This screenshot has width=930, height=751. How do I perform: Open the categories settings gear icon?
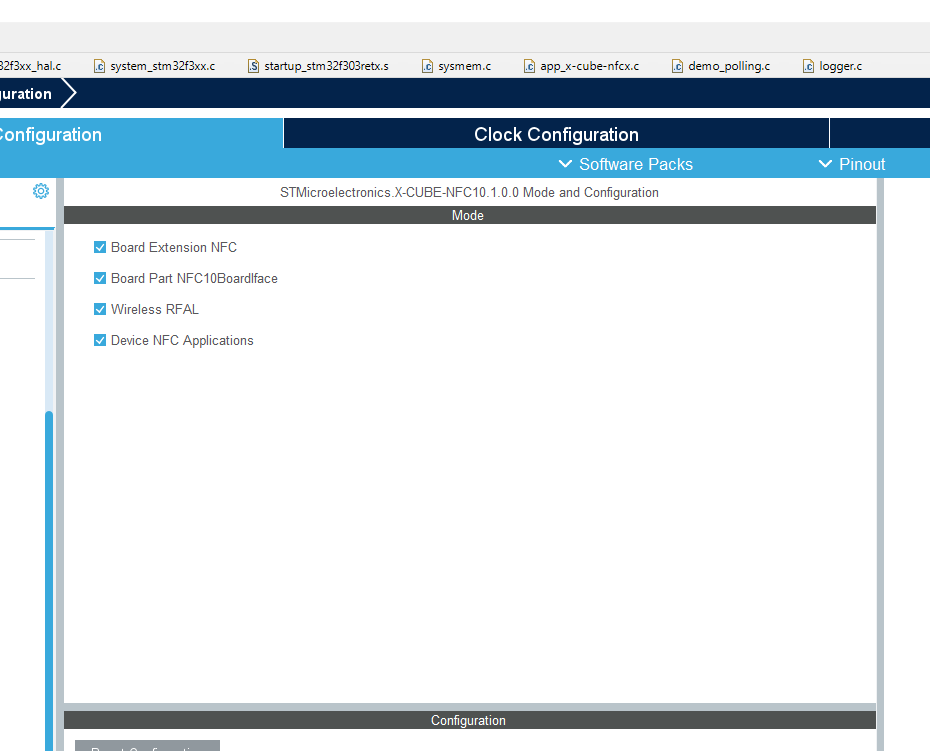pyautogui.click(x=41, y=191)
